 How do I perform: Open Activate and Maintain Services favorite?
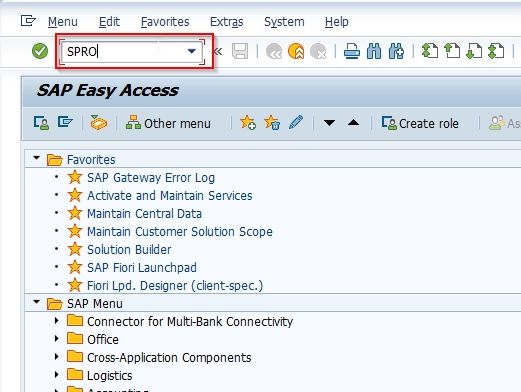(x=170, y=196)
